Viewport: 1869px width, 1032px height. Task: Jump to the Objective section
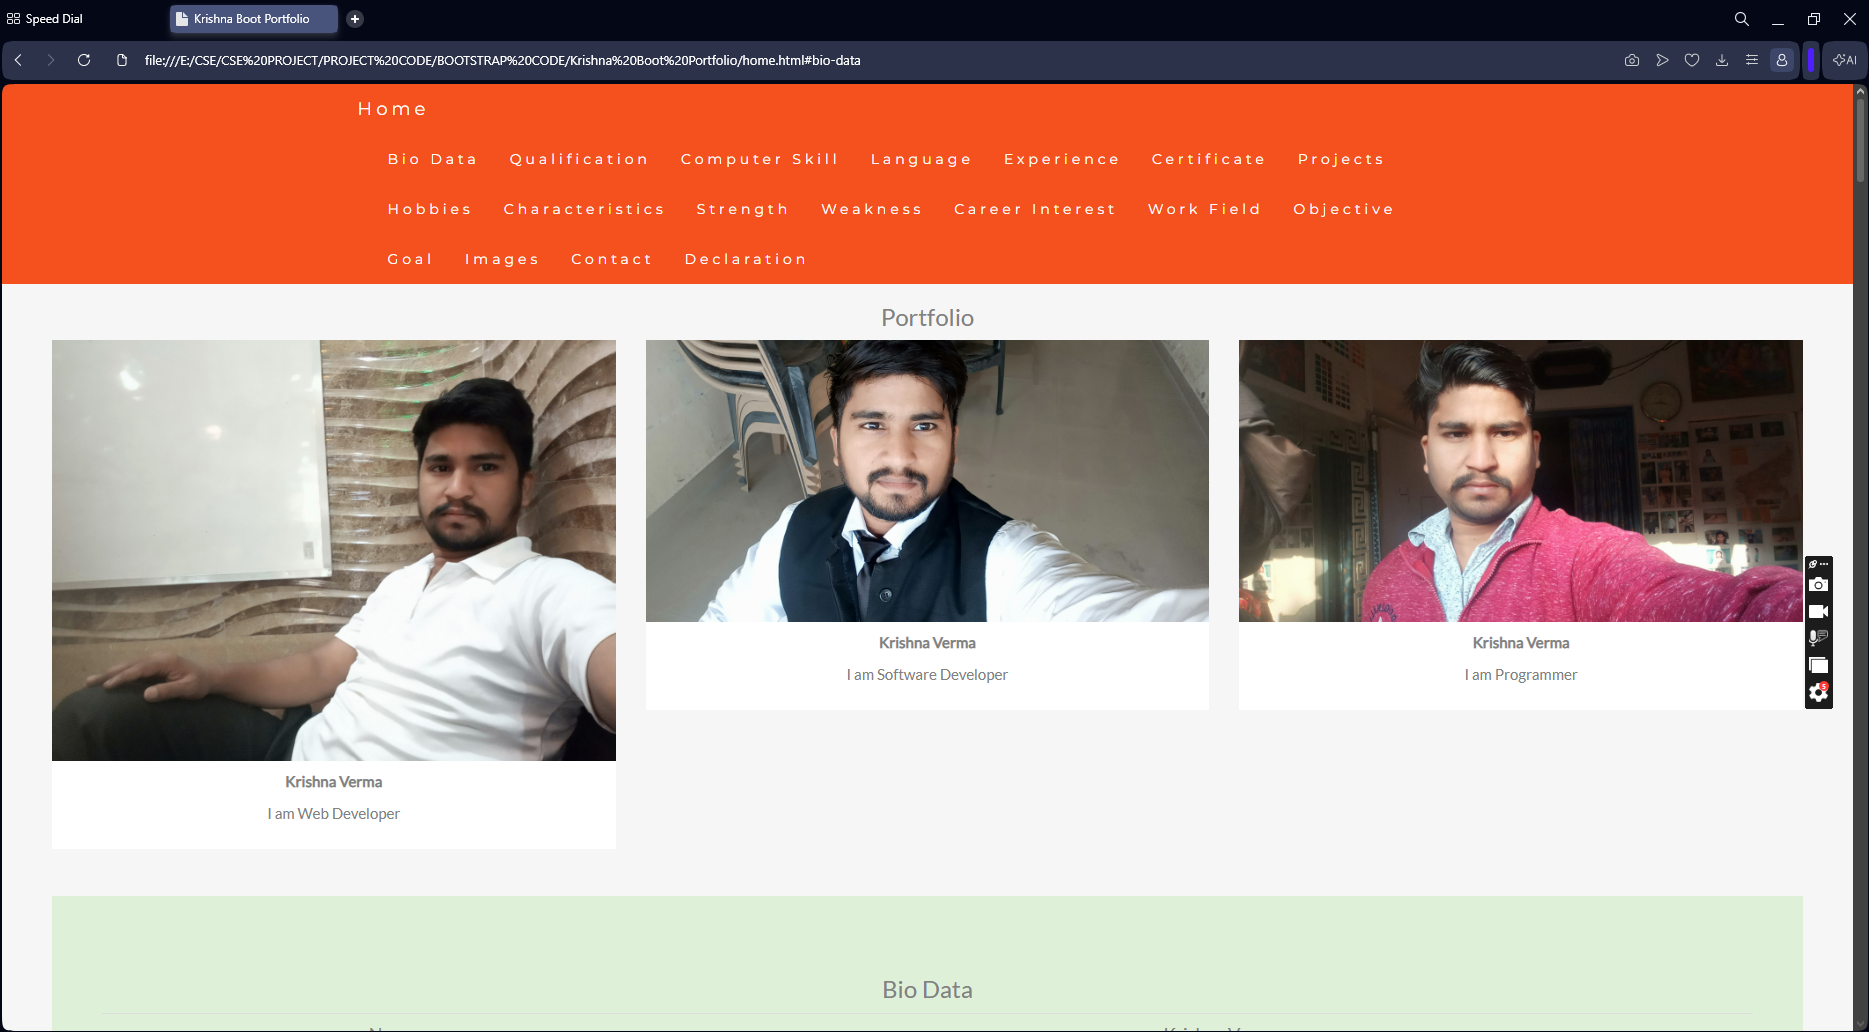(1344, 209)
